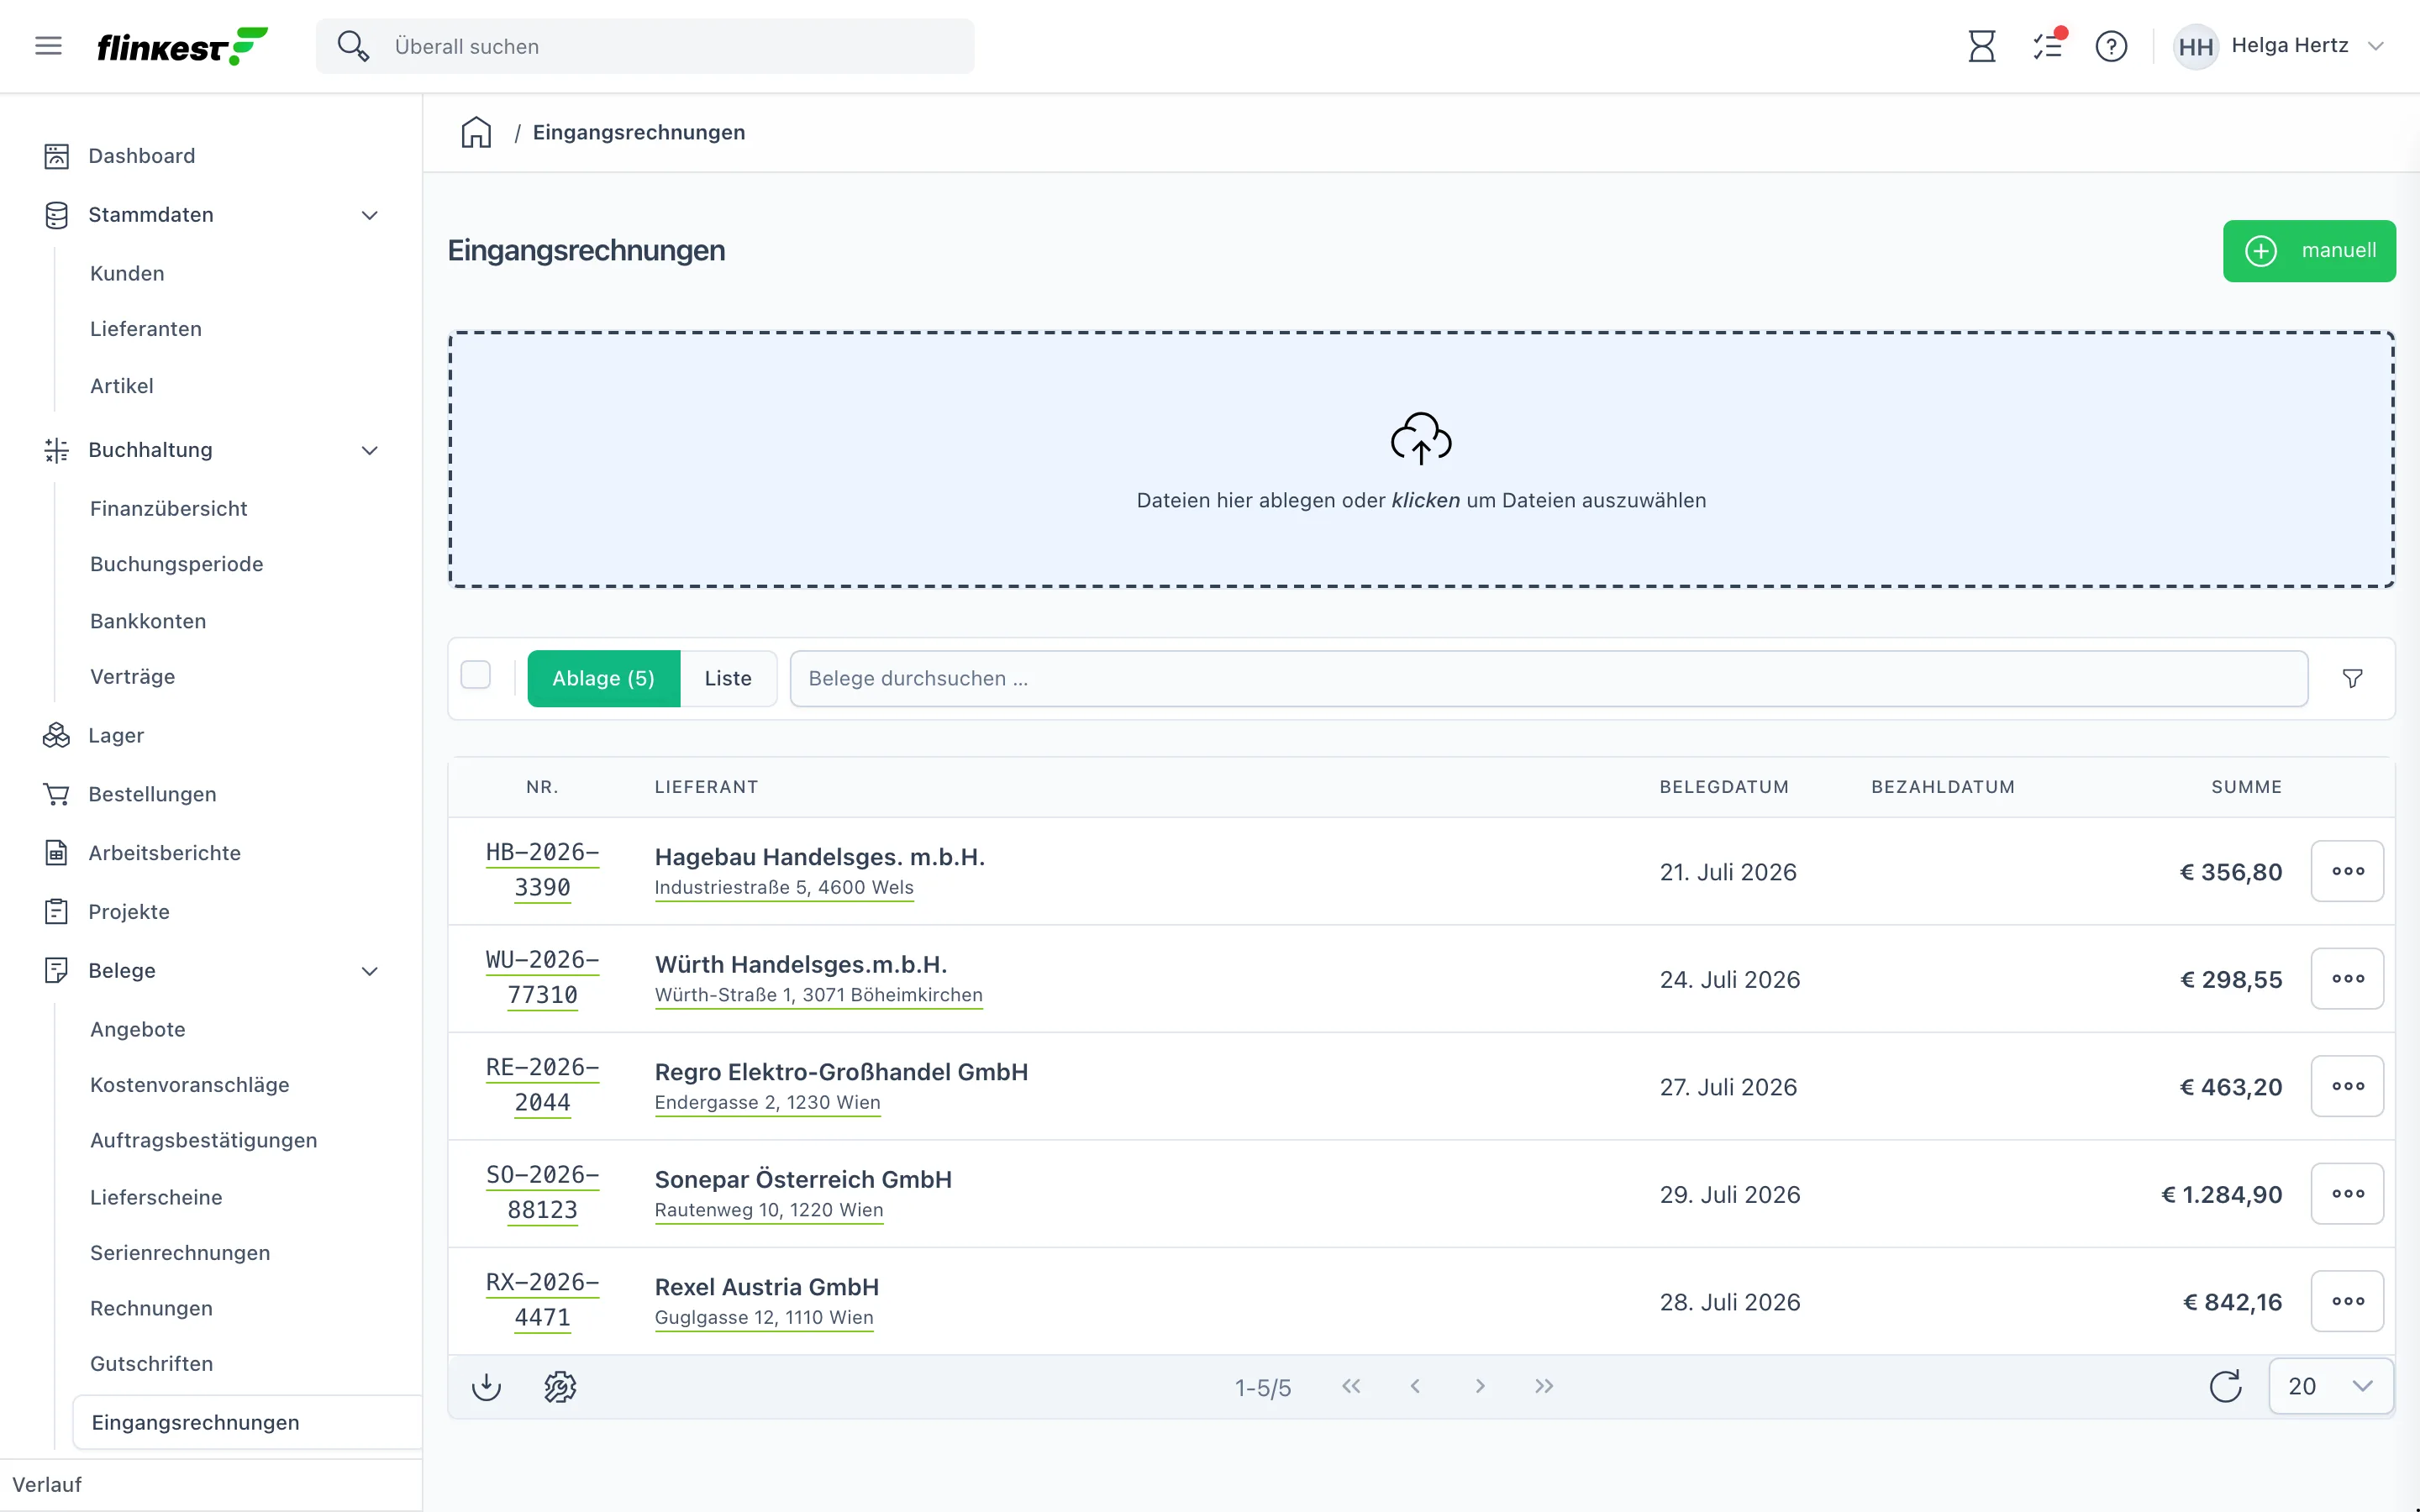The image size is (2420, 1512).
Task: Open the task list notifications icon
Action: pyautogui.click(x=2048, y=46)
